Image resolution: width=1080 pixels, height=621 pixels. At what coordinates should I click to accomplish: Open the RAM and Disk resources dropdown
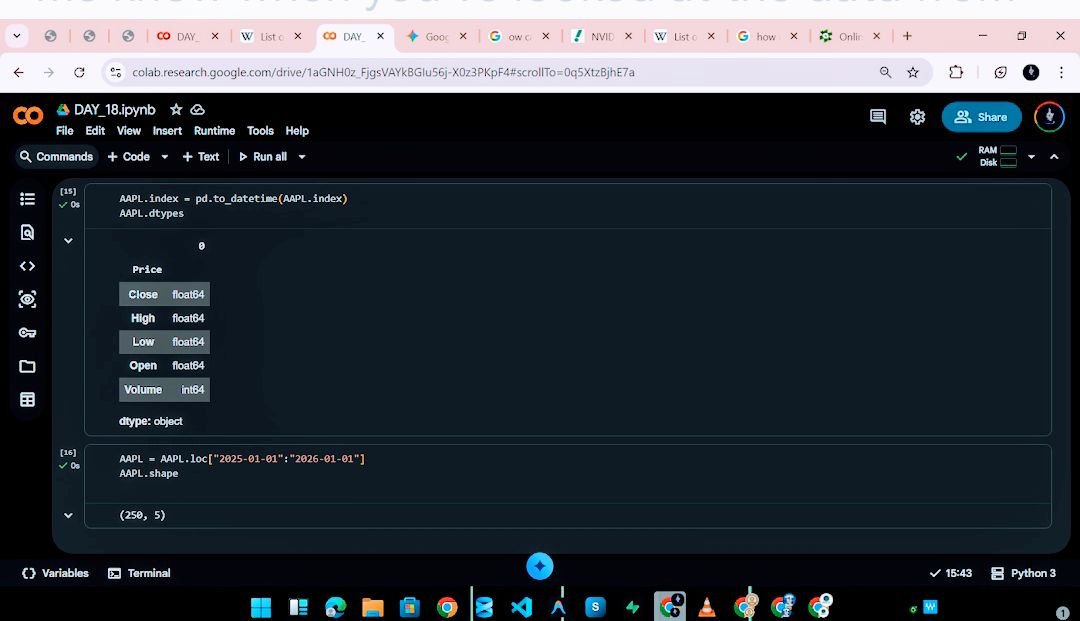point(1031,157)
